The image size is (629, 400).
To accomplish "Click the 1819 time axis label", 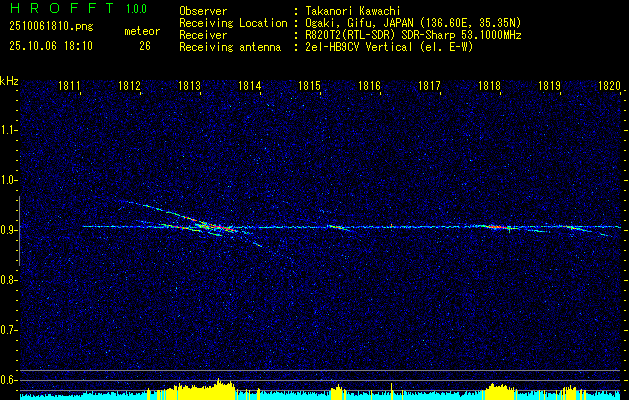I will pyautogui.click(x=550, y=85).
